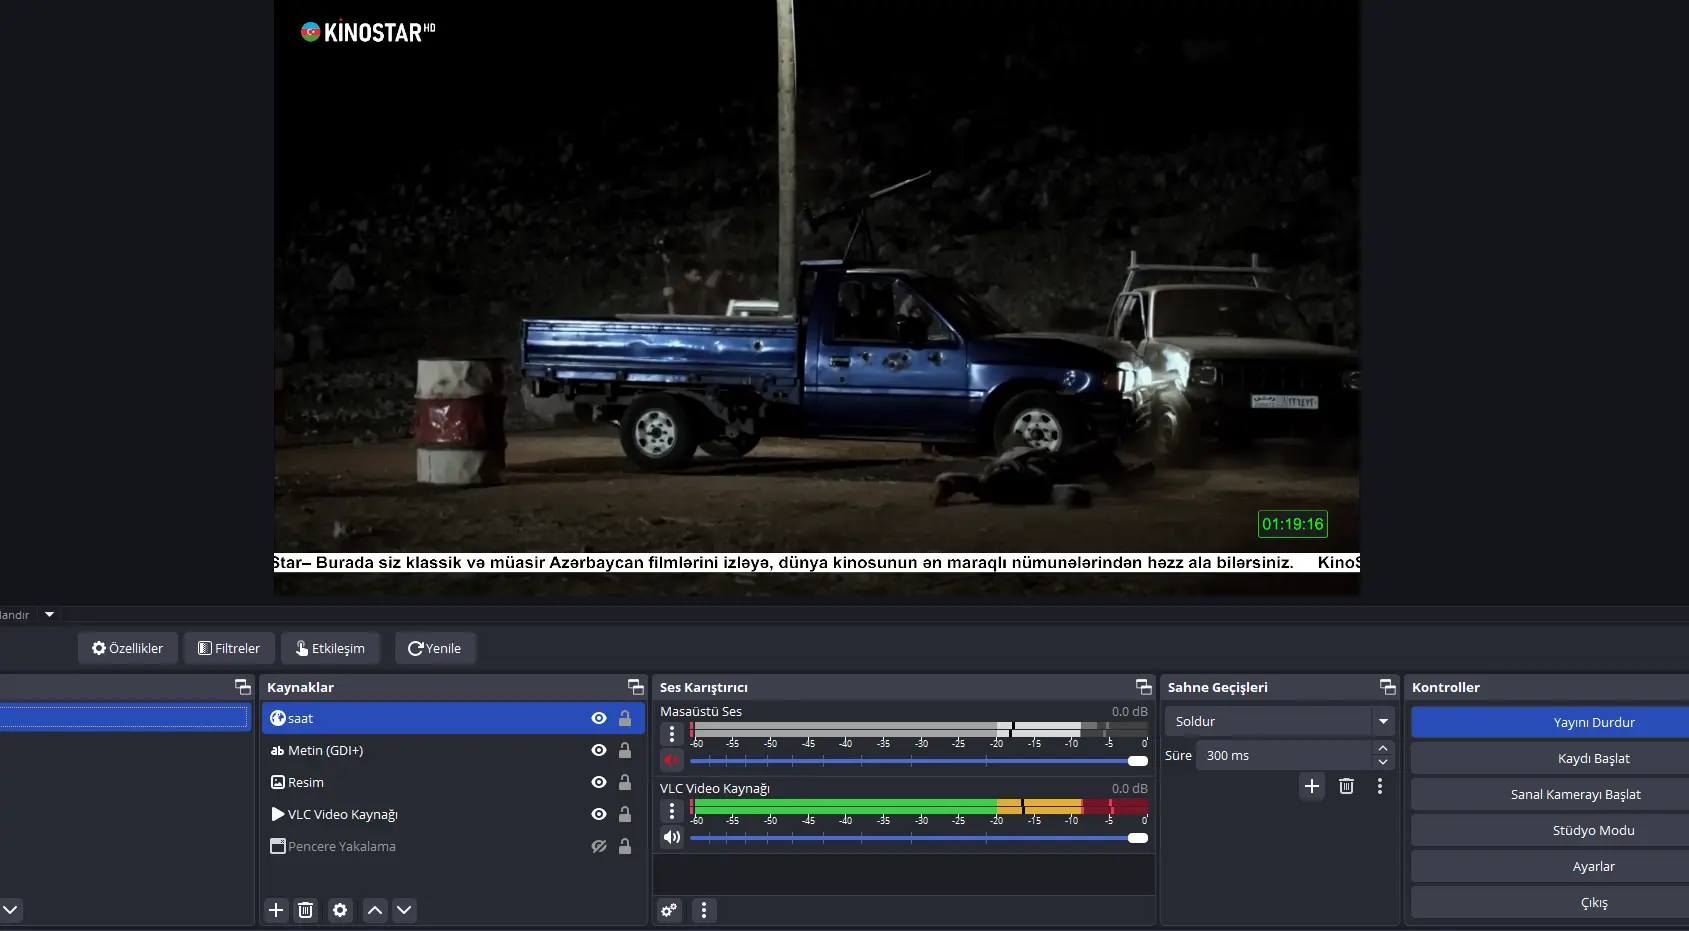
Task: Delete the selected source with trash icon
Action: click(x=306, y=910)
